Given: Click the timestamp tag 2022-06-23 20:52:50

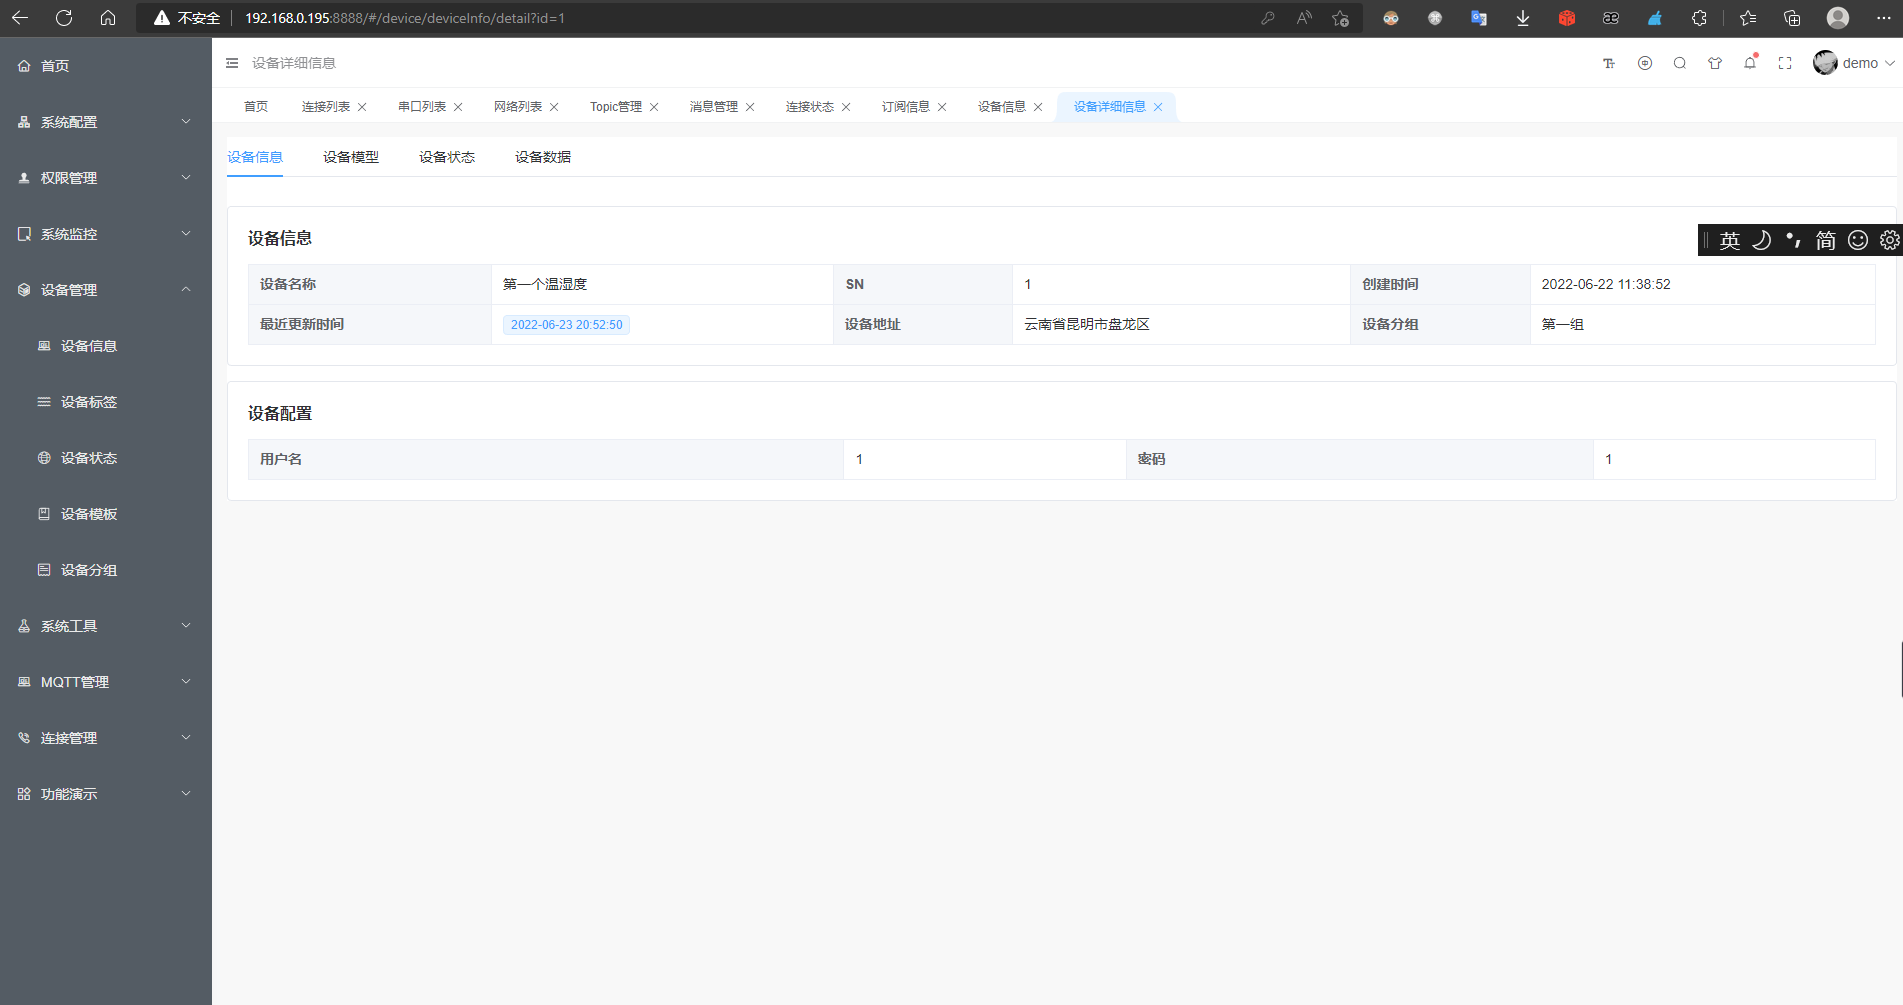Looking at the screenshot, I should coord(566,325).
